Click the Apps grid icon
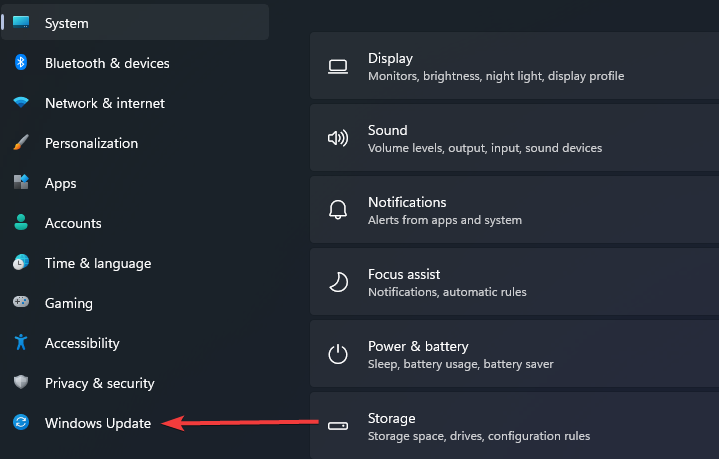Viewport: 719px width, 459px height. tap(21, 182)
